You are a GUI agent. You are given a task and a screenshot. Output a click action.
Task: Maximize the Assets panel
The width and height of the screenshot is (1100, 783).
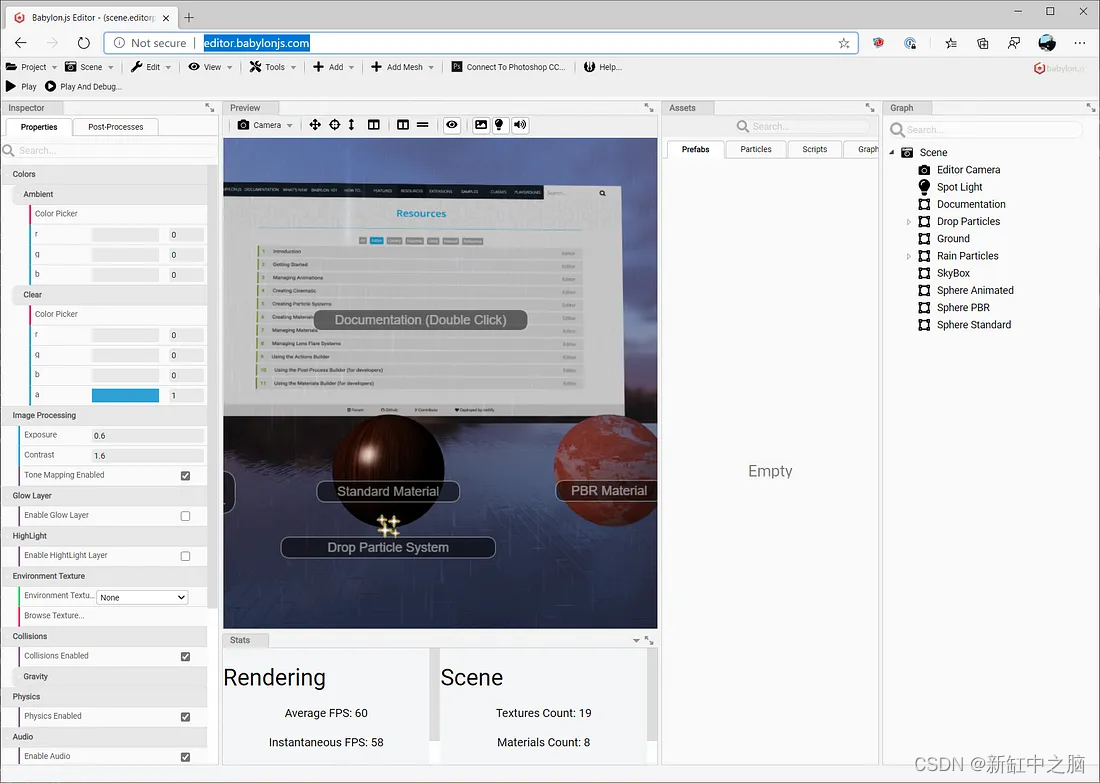click(x=870, y=107)
